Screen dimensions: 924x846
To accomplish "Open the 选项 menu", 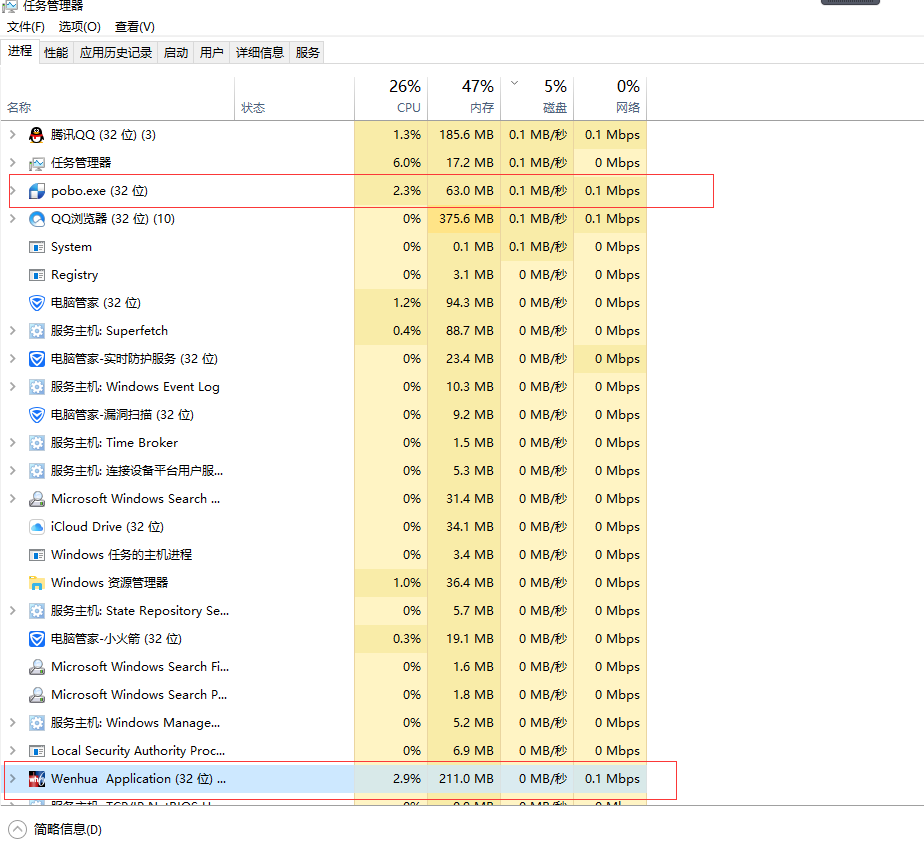I will coord(79,26).
